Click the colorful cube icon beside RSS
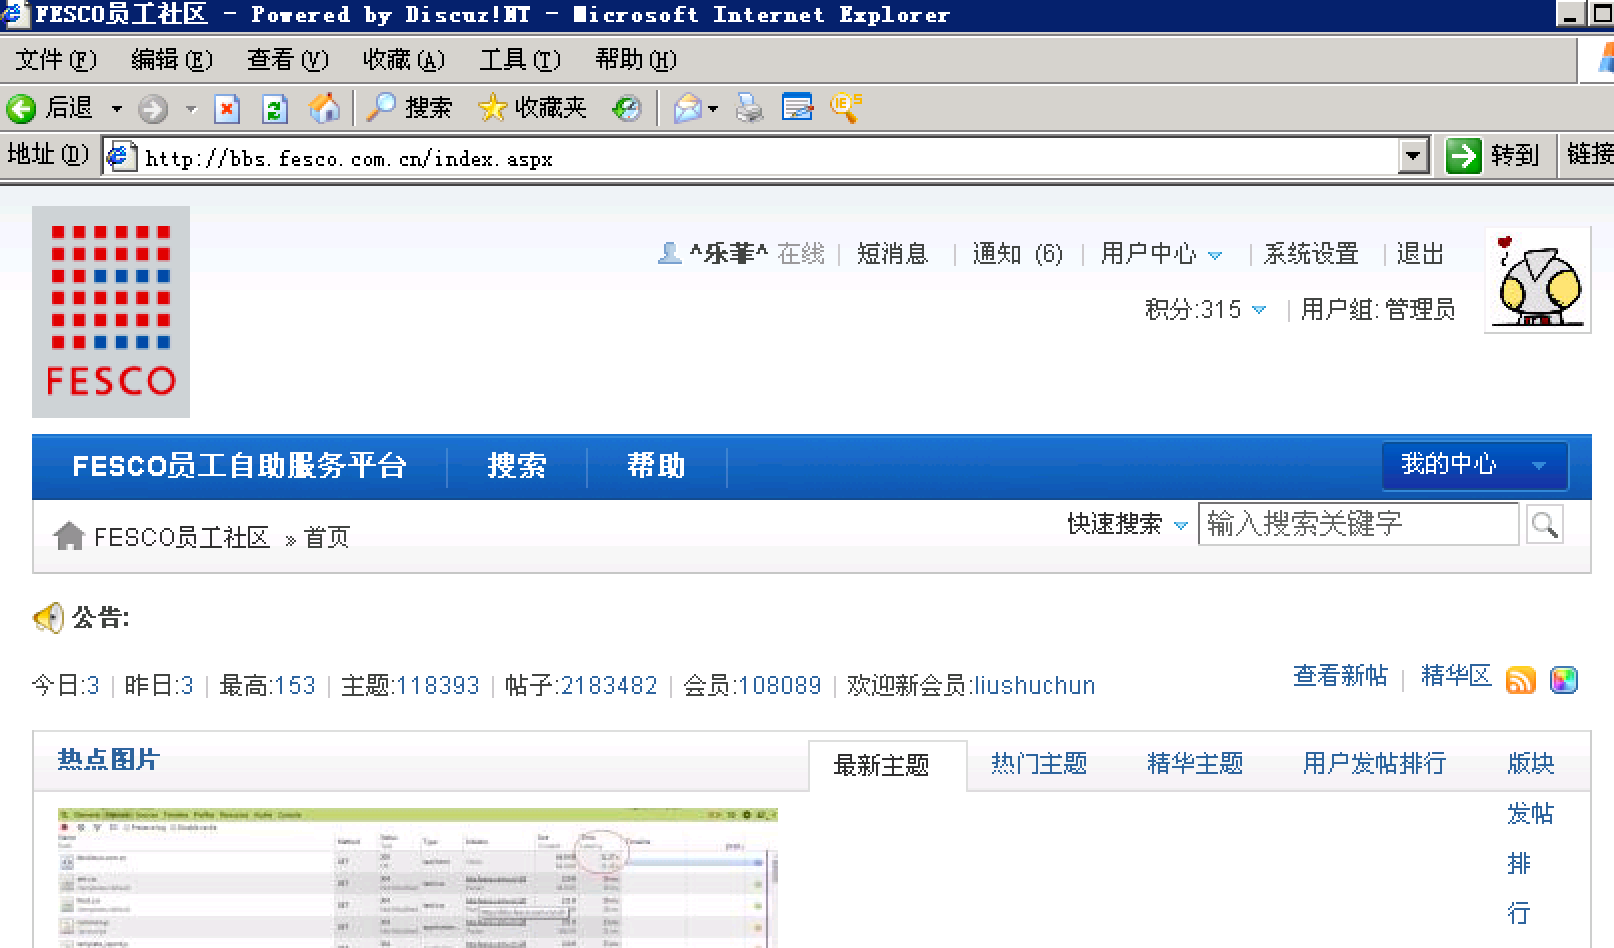 1563,681
